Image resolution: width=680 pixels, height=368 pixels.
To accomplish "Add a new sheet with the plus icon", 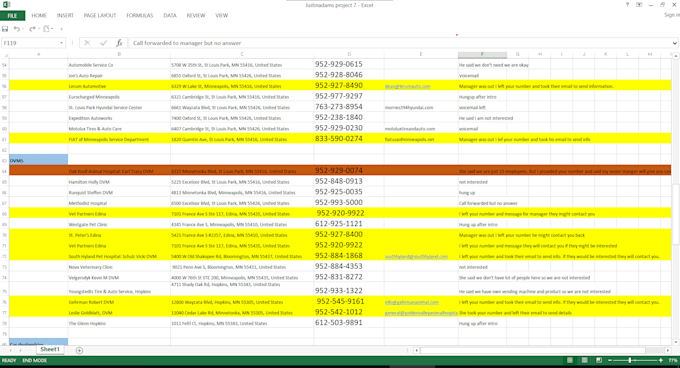I will click(79, 350).
